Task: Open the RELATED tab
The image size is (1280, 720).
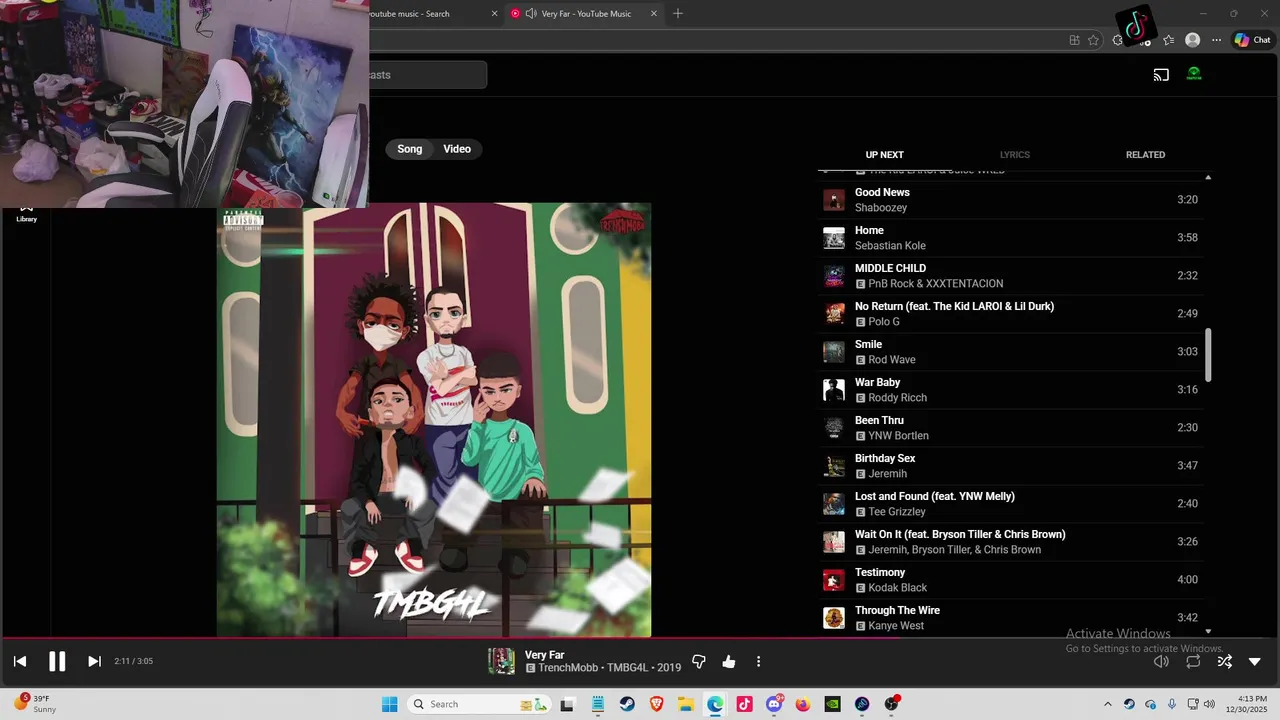Action: (1145, 155)
